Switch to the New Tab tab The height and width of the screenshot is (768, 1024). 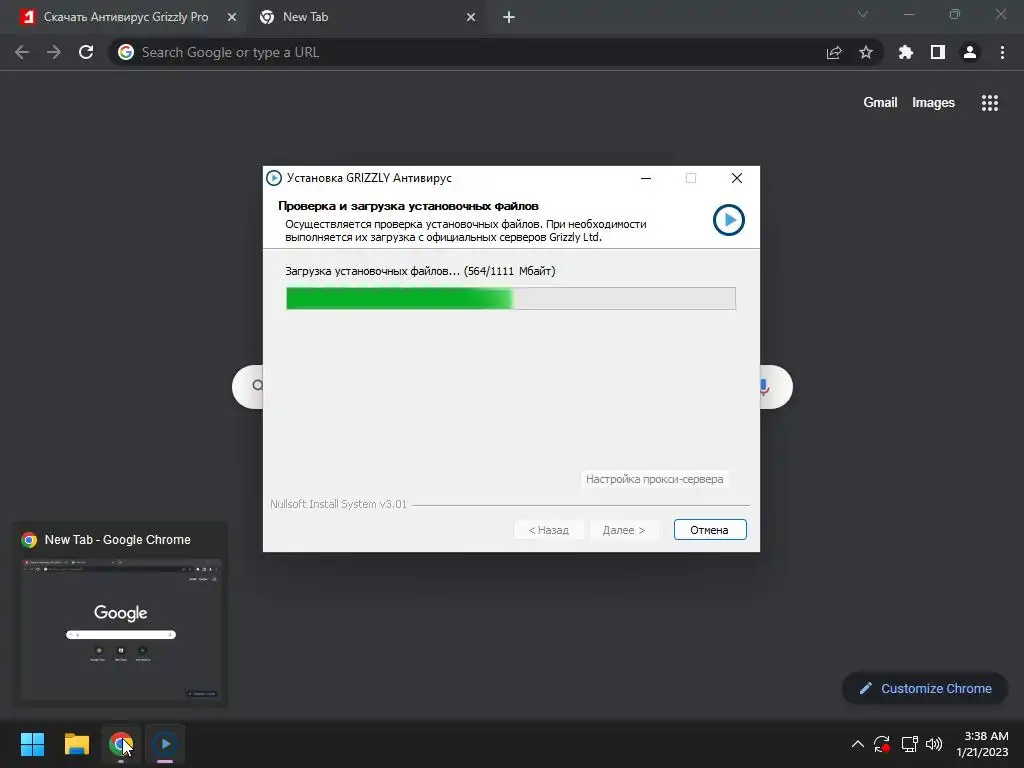click(x=366, y=17)
